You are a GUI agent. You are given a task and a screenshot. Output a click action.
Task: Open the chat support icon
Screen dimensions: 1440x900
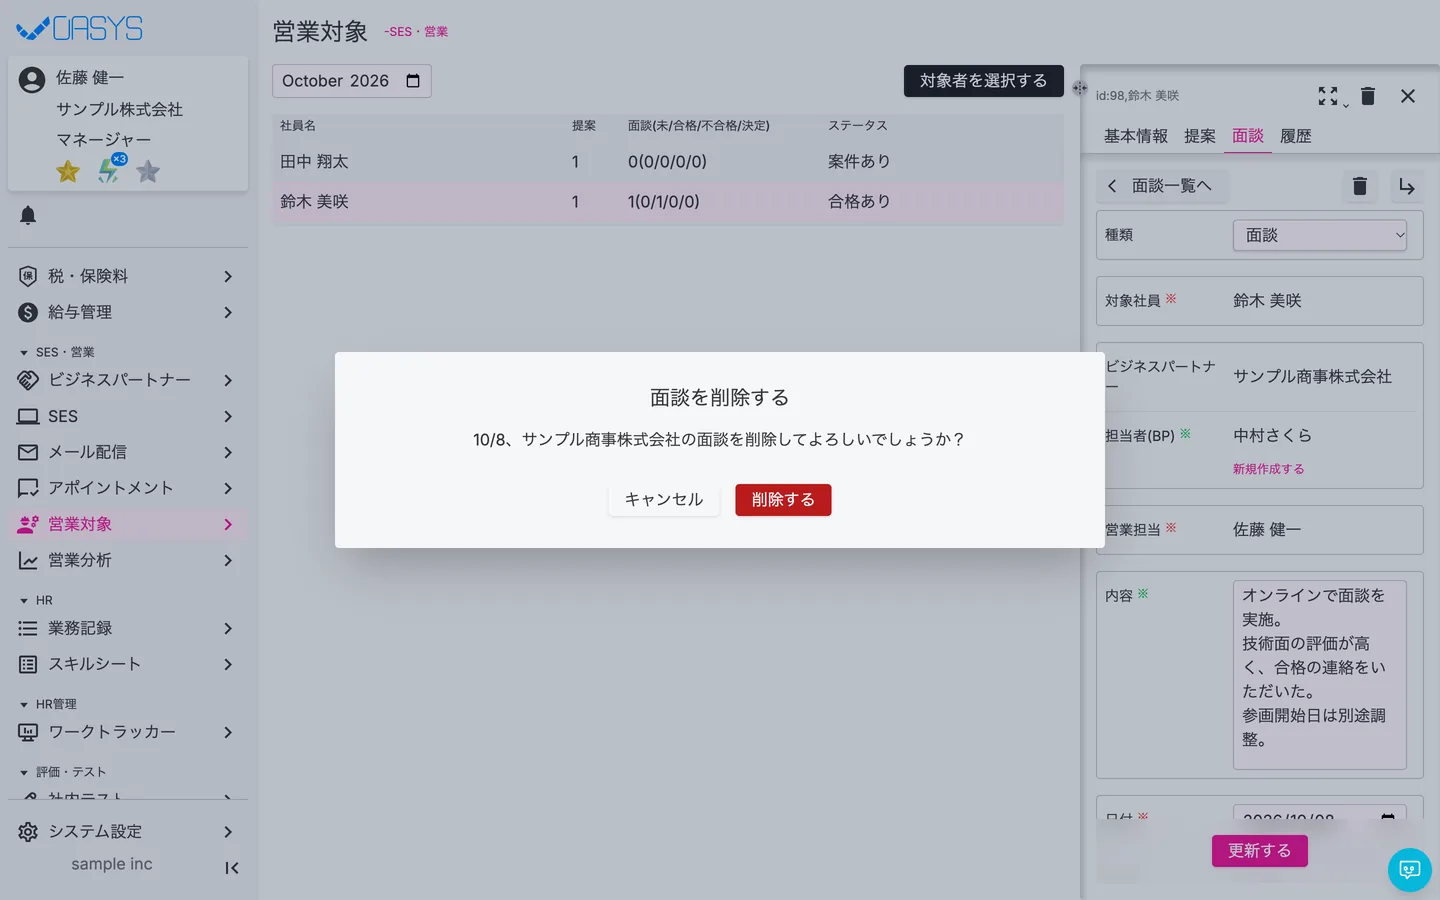click(x=1410, y=870)
